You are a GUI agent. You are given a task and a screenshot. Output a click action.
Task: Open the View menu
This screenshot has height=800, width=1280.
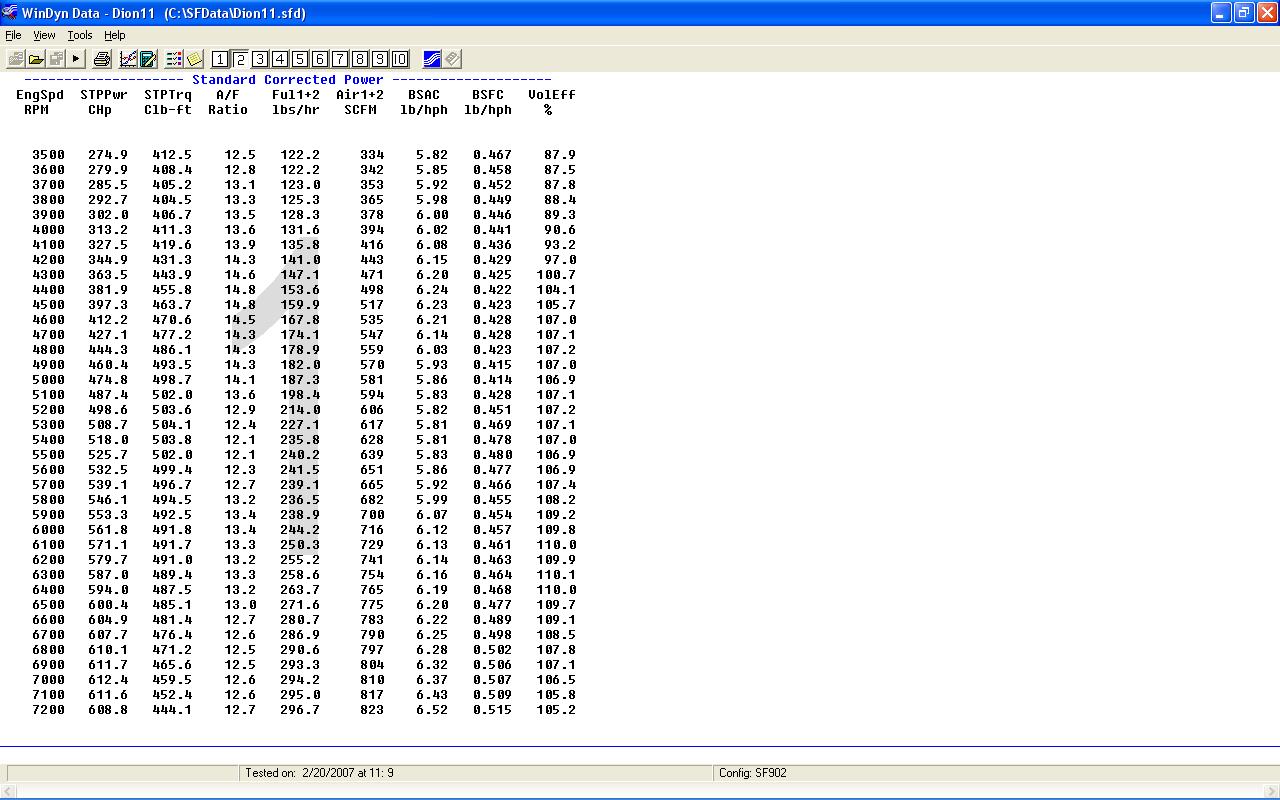point(44,35)
